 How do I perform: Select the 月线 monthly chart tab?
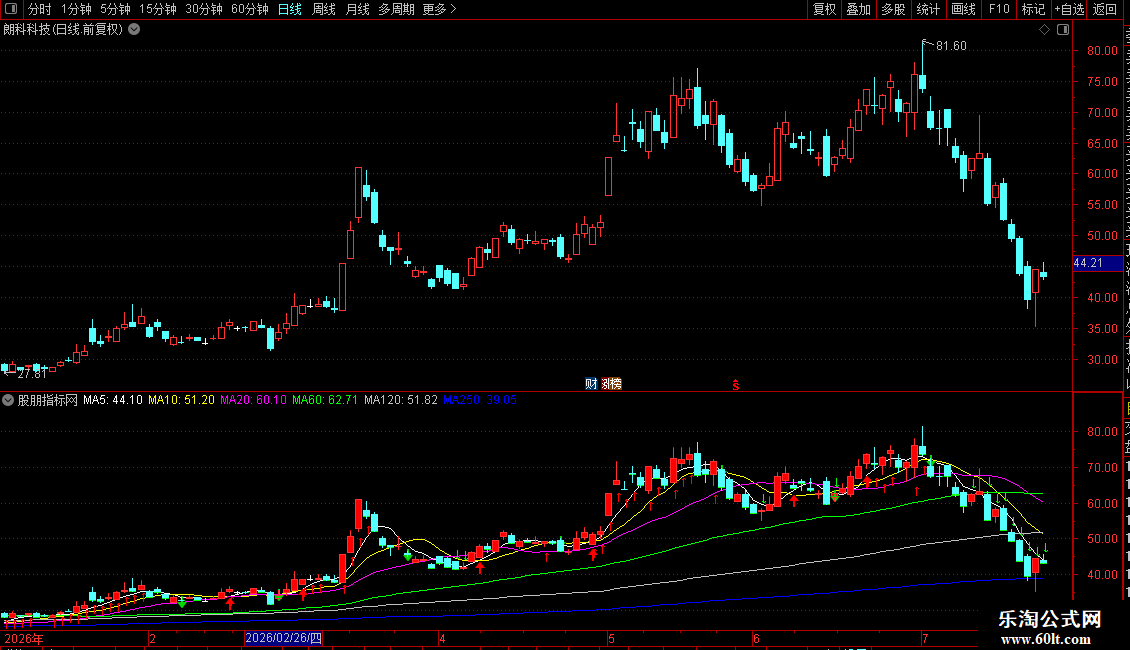pyautogui.click(x=357, y=9)
